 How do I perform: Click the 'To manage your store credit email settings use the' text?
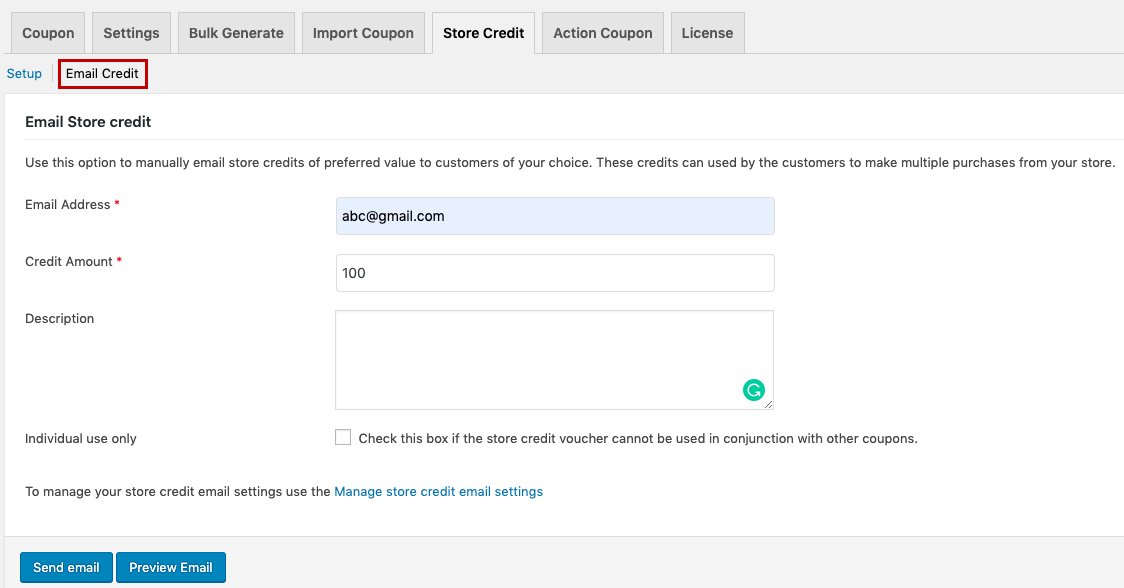tap(178, 491)
